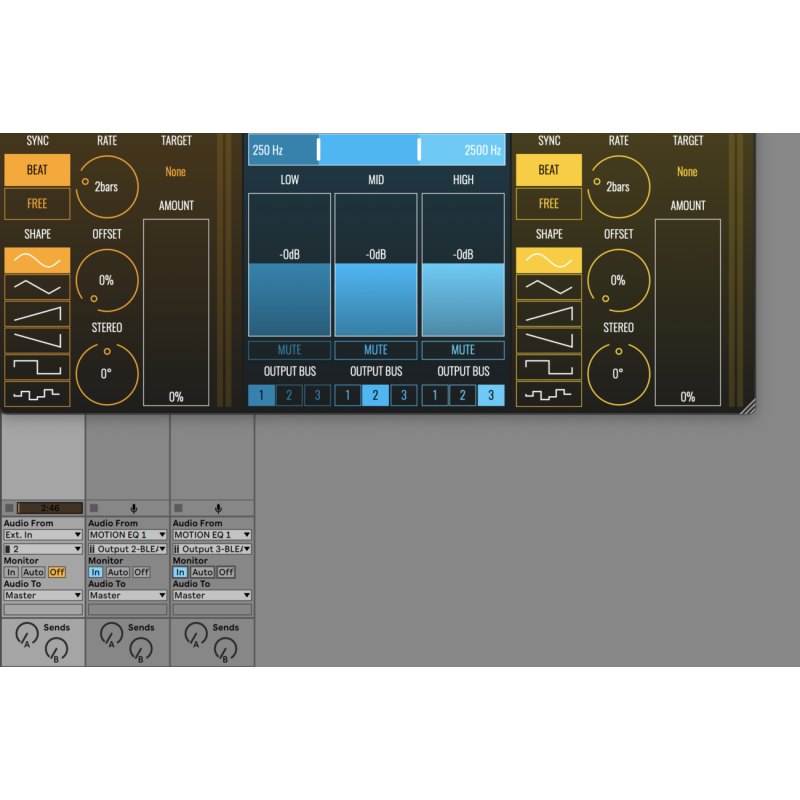Screen dimensions: 800x800
Task: Click Send B knob on first track
Action: click(x=56, y=649)
